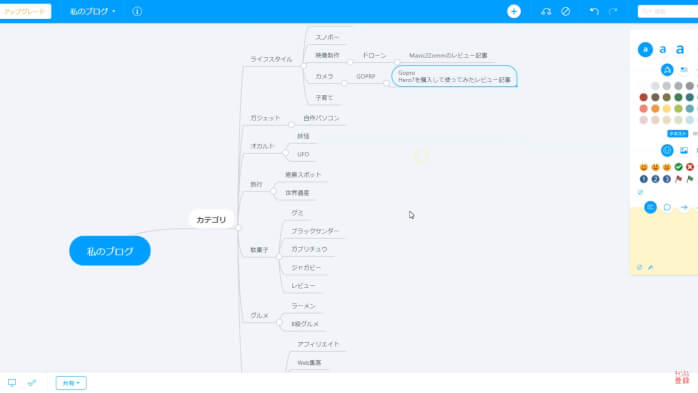Click the connection tool icon in top bar

click(x=546, y=12)
